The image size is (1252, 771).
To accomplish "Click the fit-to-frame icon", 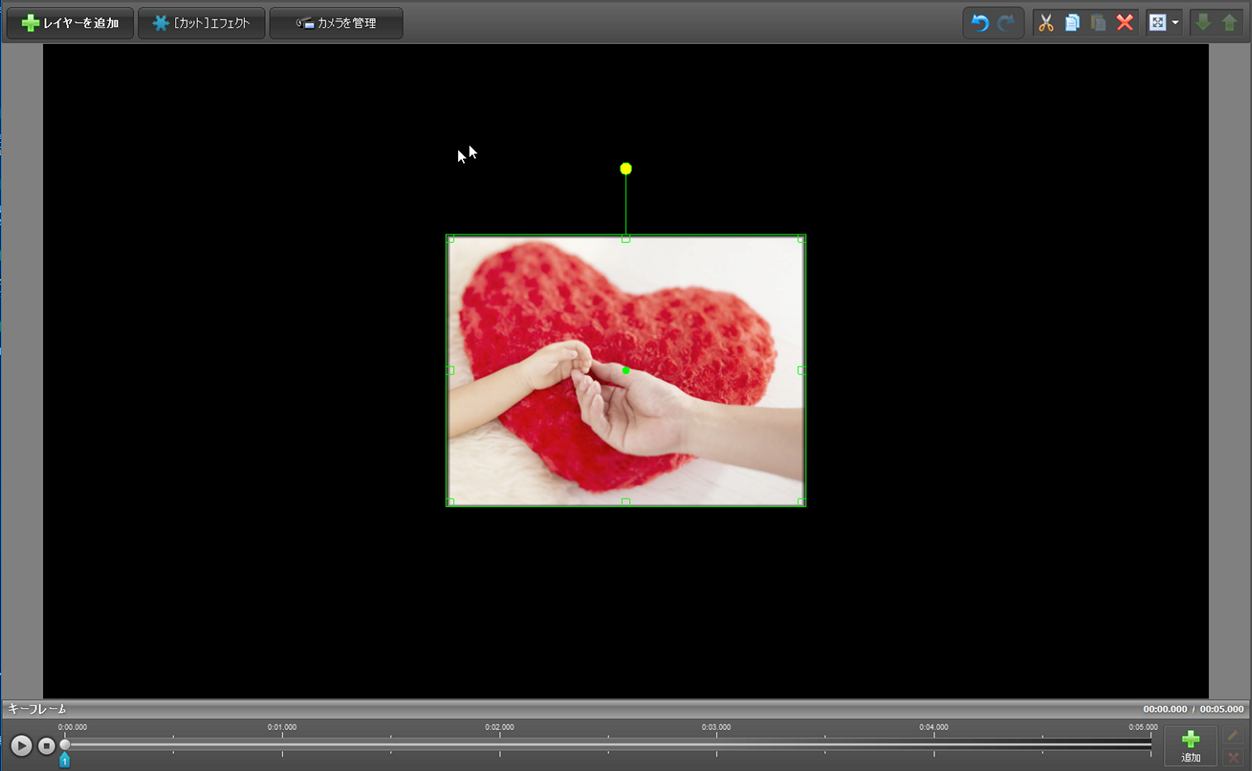I will (x=1157, y=23).
